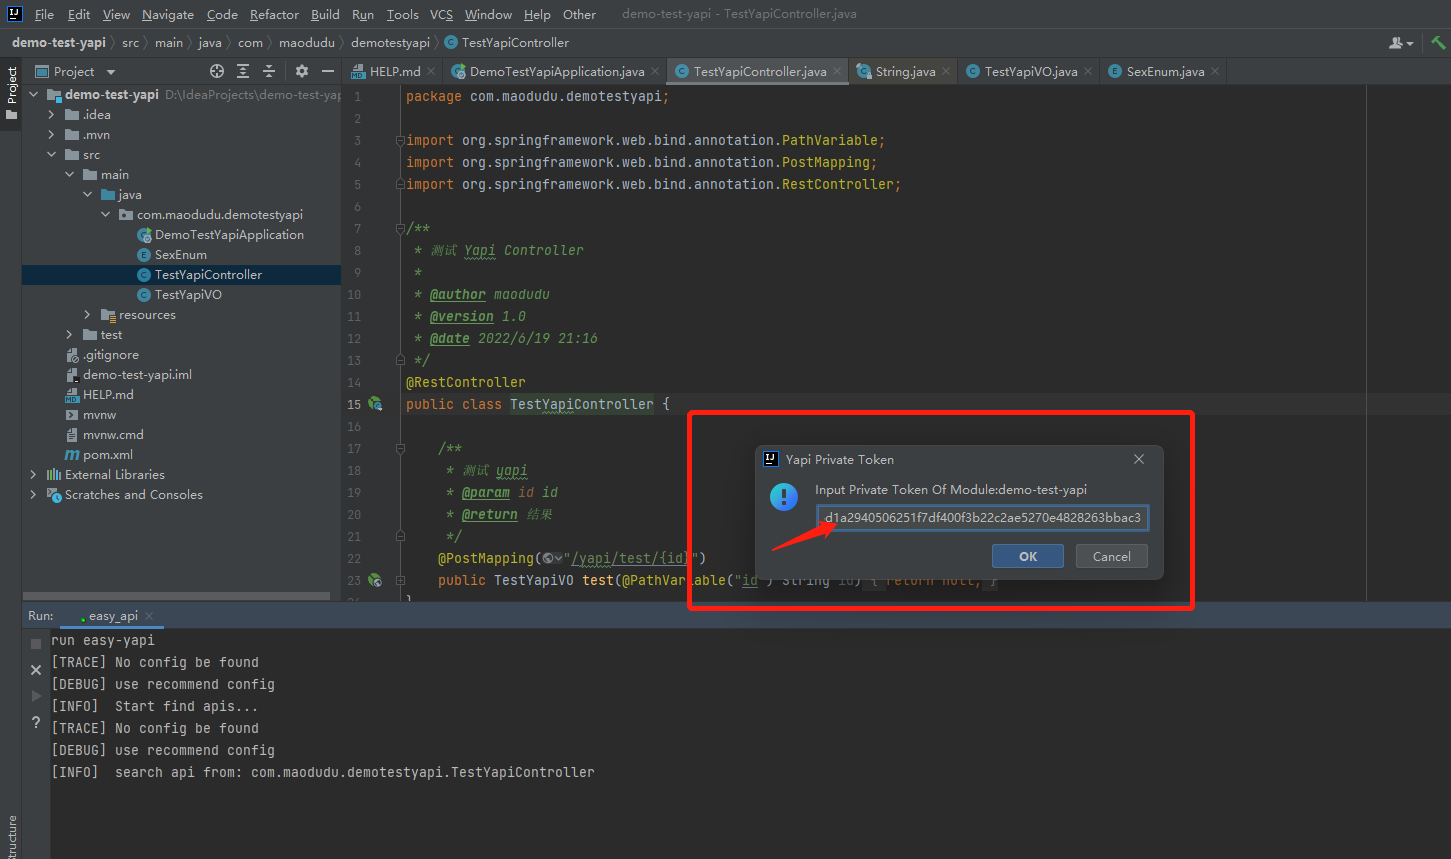
Task: Click the locate/select opened file icon
Action: click(217, 71)
